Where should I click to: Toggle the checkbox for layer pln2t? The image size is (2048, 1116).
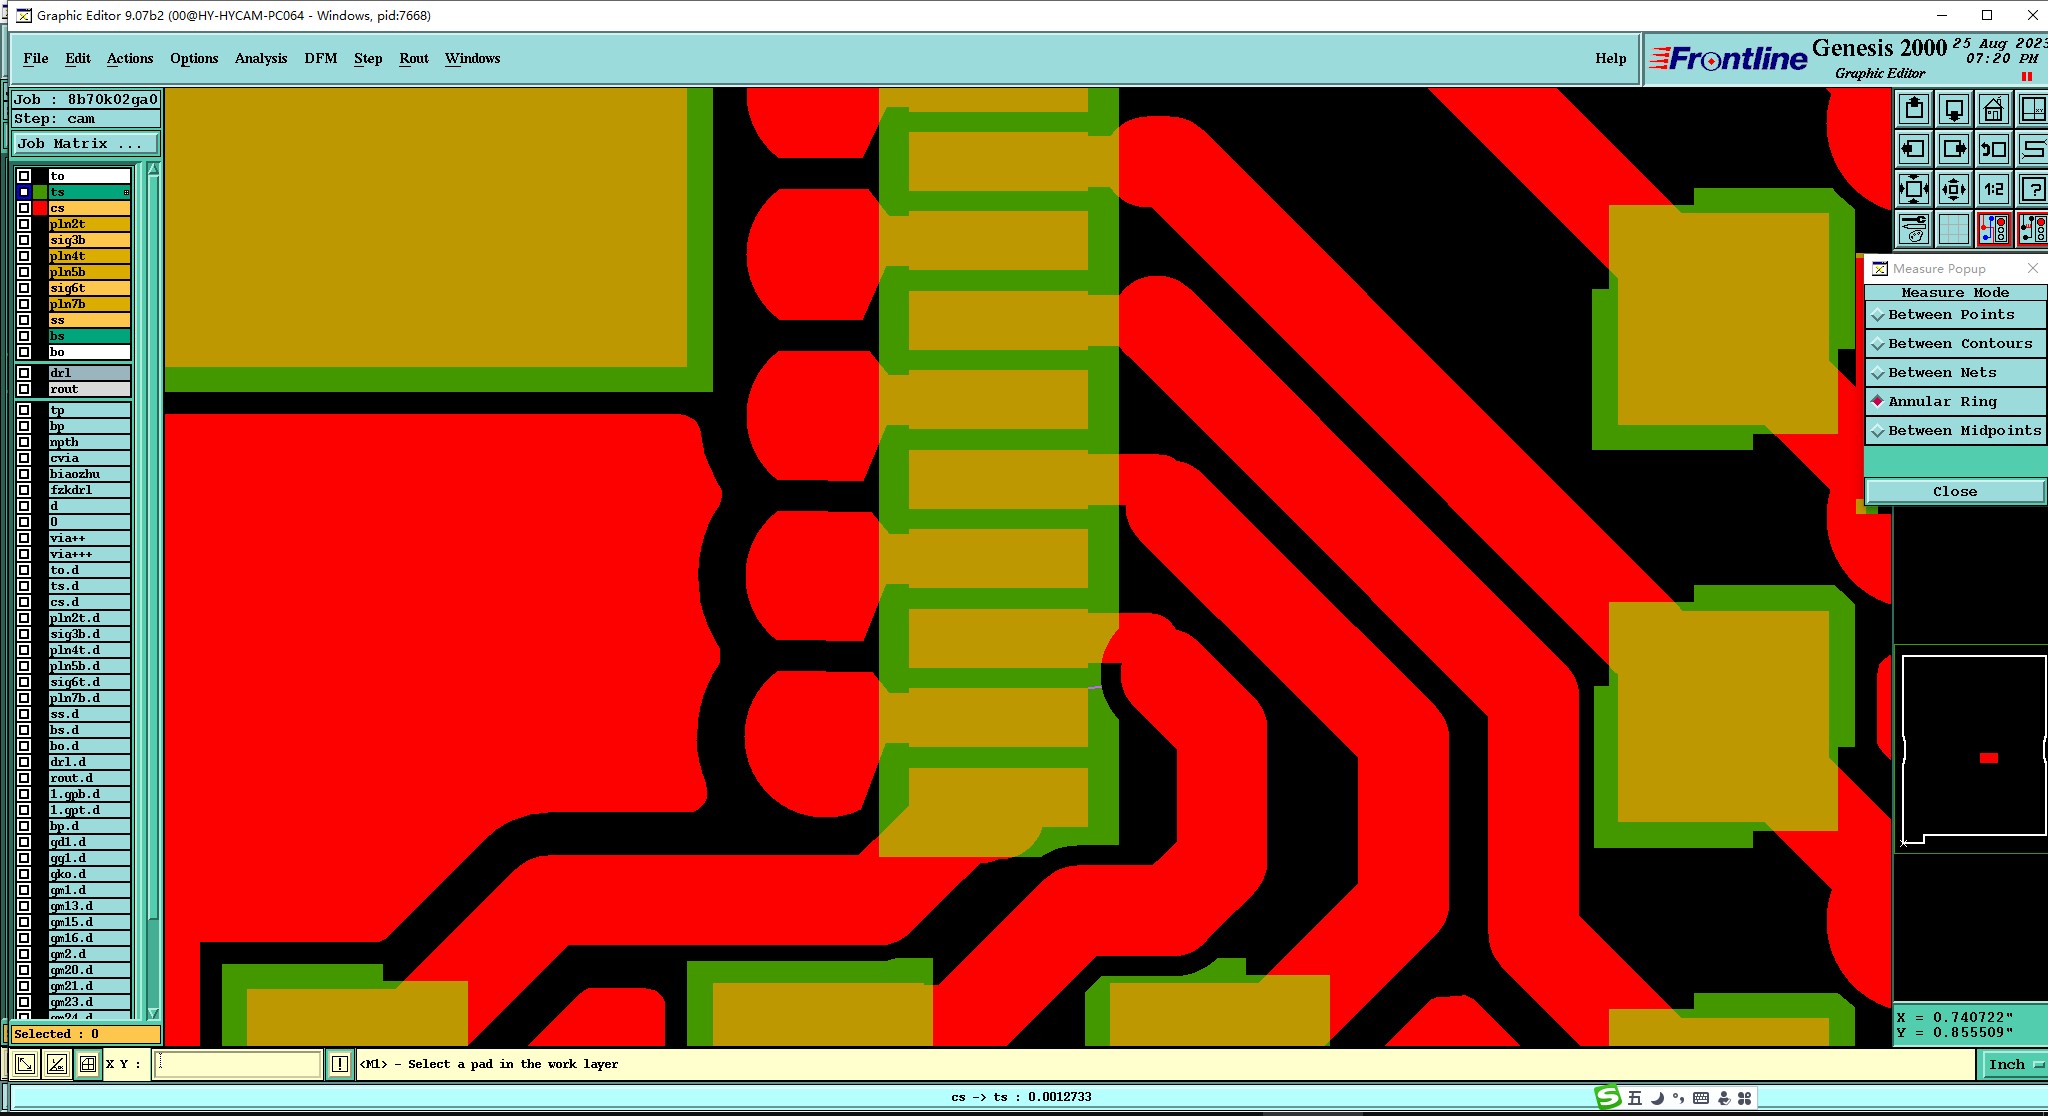[24, 224]
